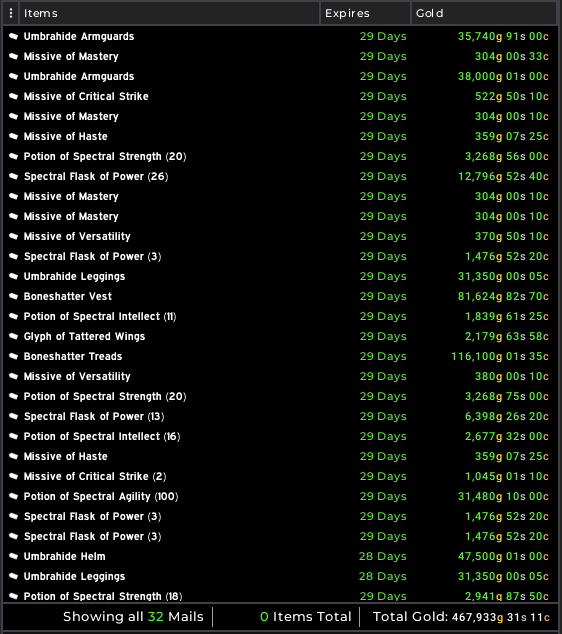Click mail icon for Umbrahide Armguards 38,000g row
This screenshot has height=634, width=562.
tap(13, 76)
